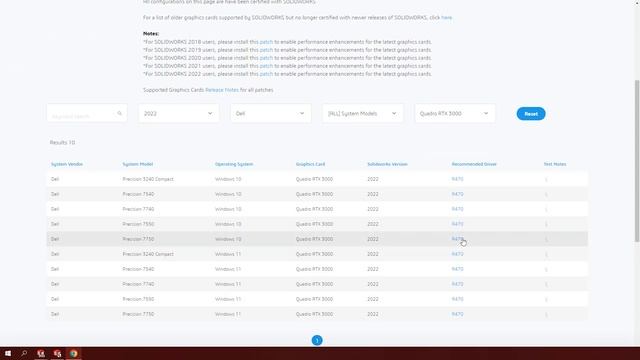
Task: Activate Chrome browser in taskbar
Action: pos(73,353)
